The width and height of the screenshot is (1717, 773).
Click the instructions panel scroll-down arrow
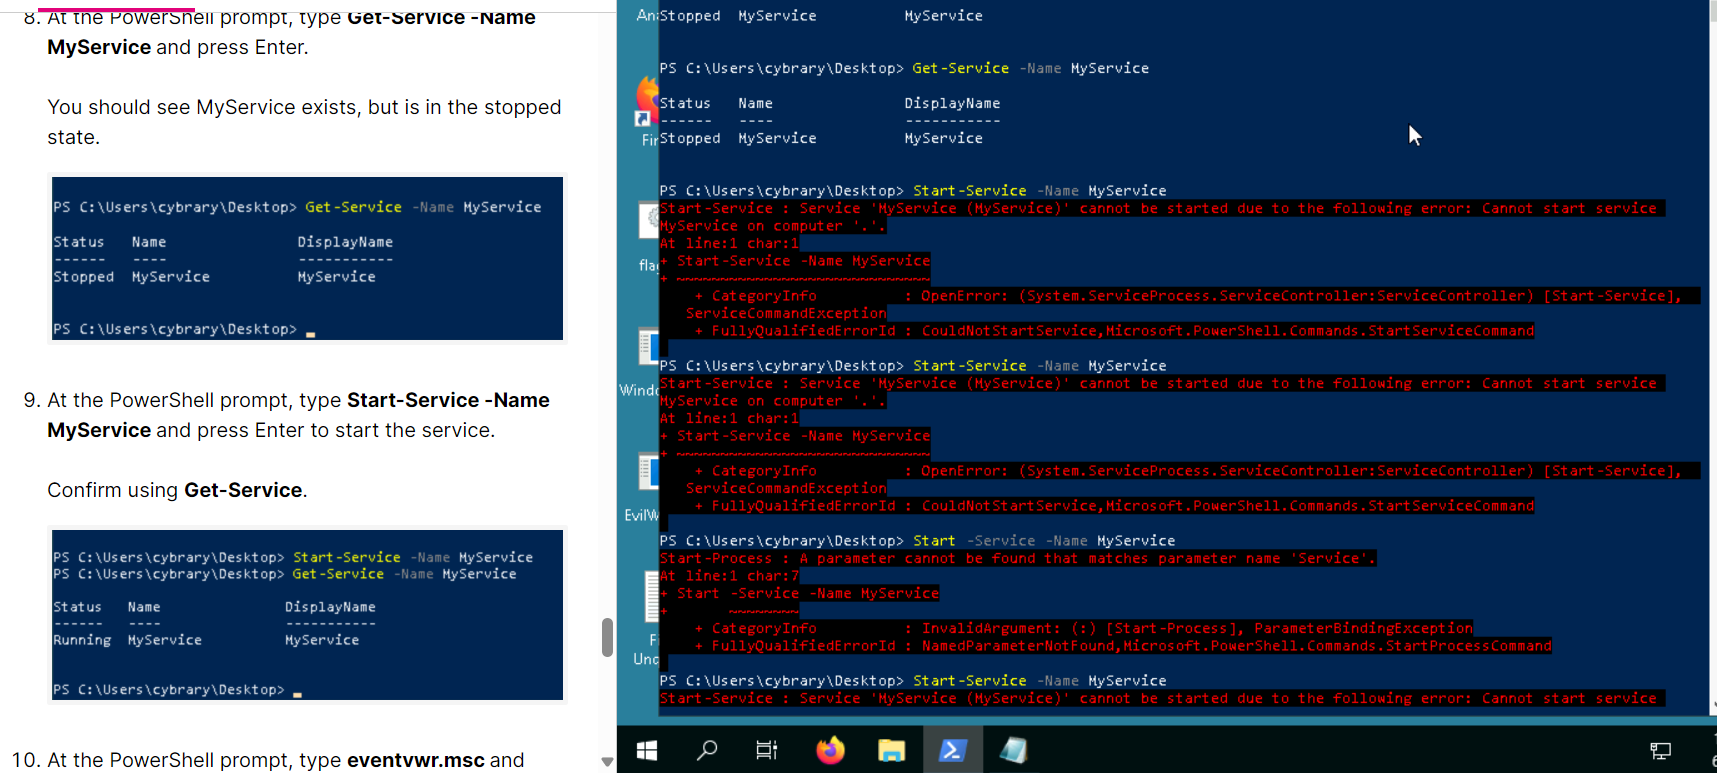(607, 762)
